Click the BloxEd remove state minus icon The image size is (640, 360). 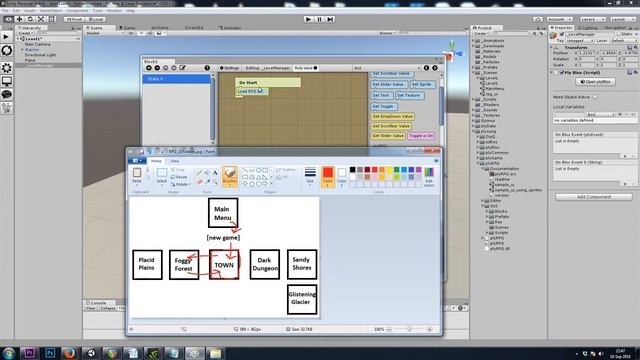pyautogui.click(x=157, y=68)
